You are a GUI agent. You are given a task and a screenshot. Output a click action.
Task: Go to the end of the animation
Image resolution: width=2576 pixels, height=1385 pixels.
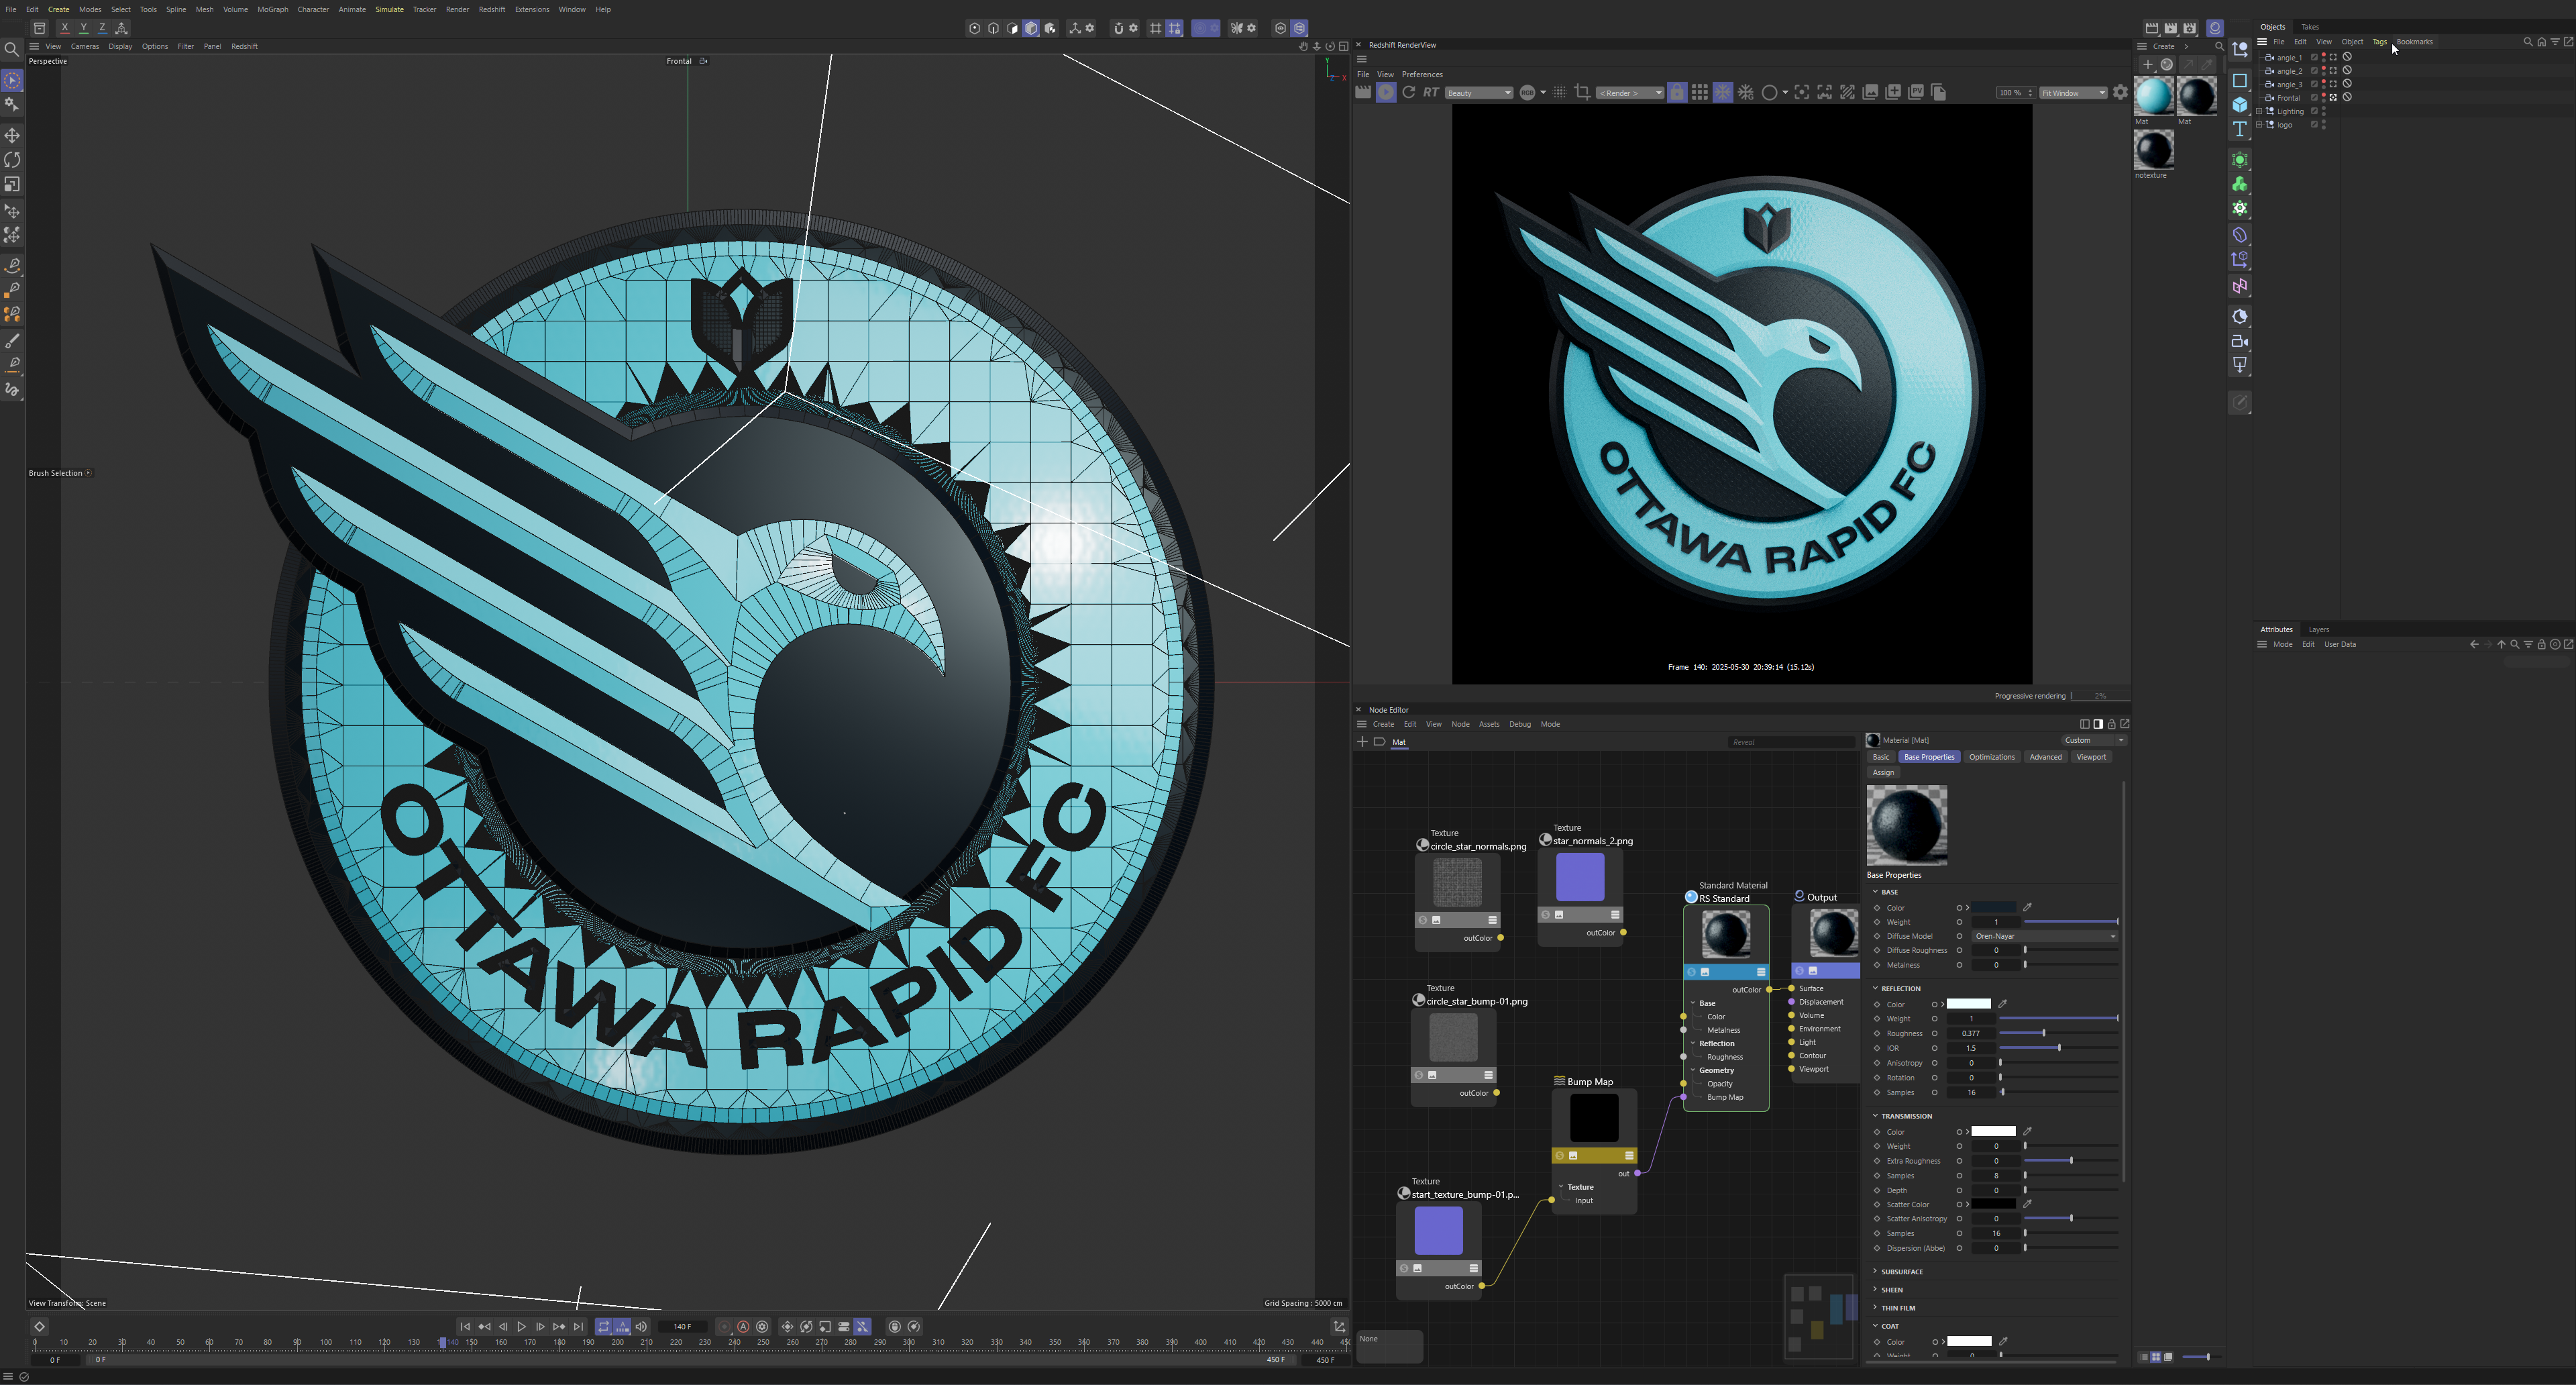click(578, 1327)
